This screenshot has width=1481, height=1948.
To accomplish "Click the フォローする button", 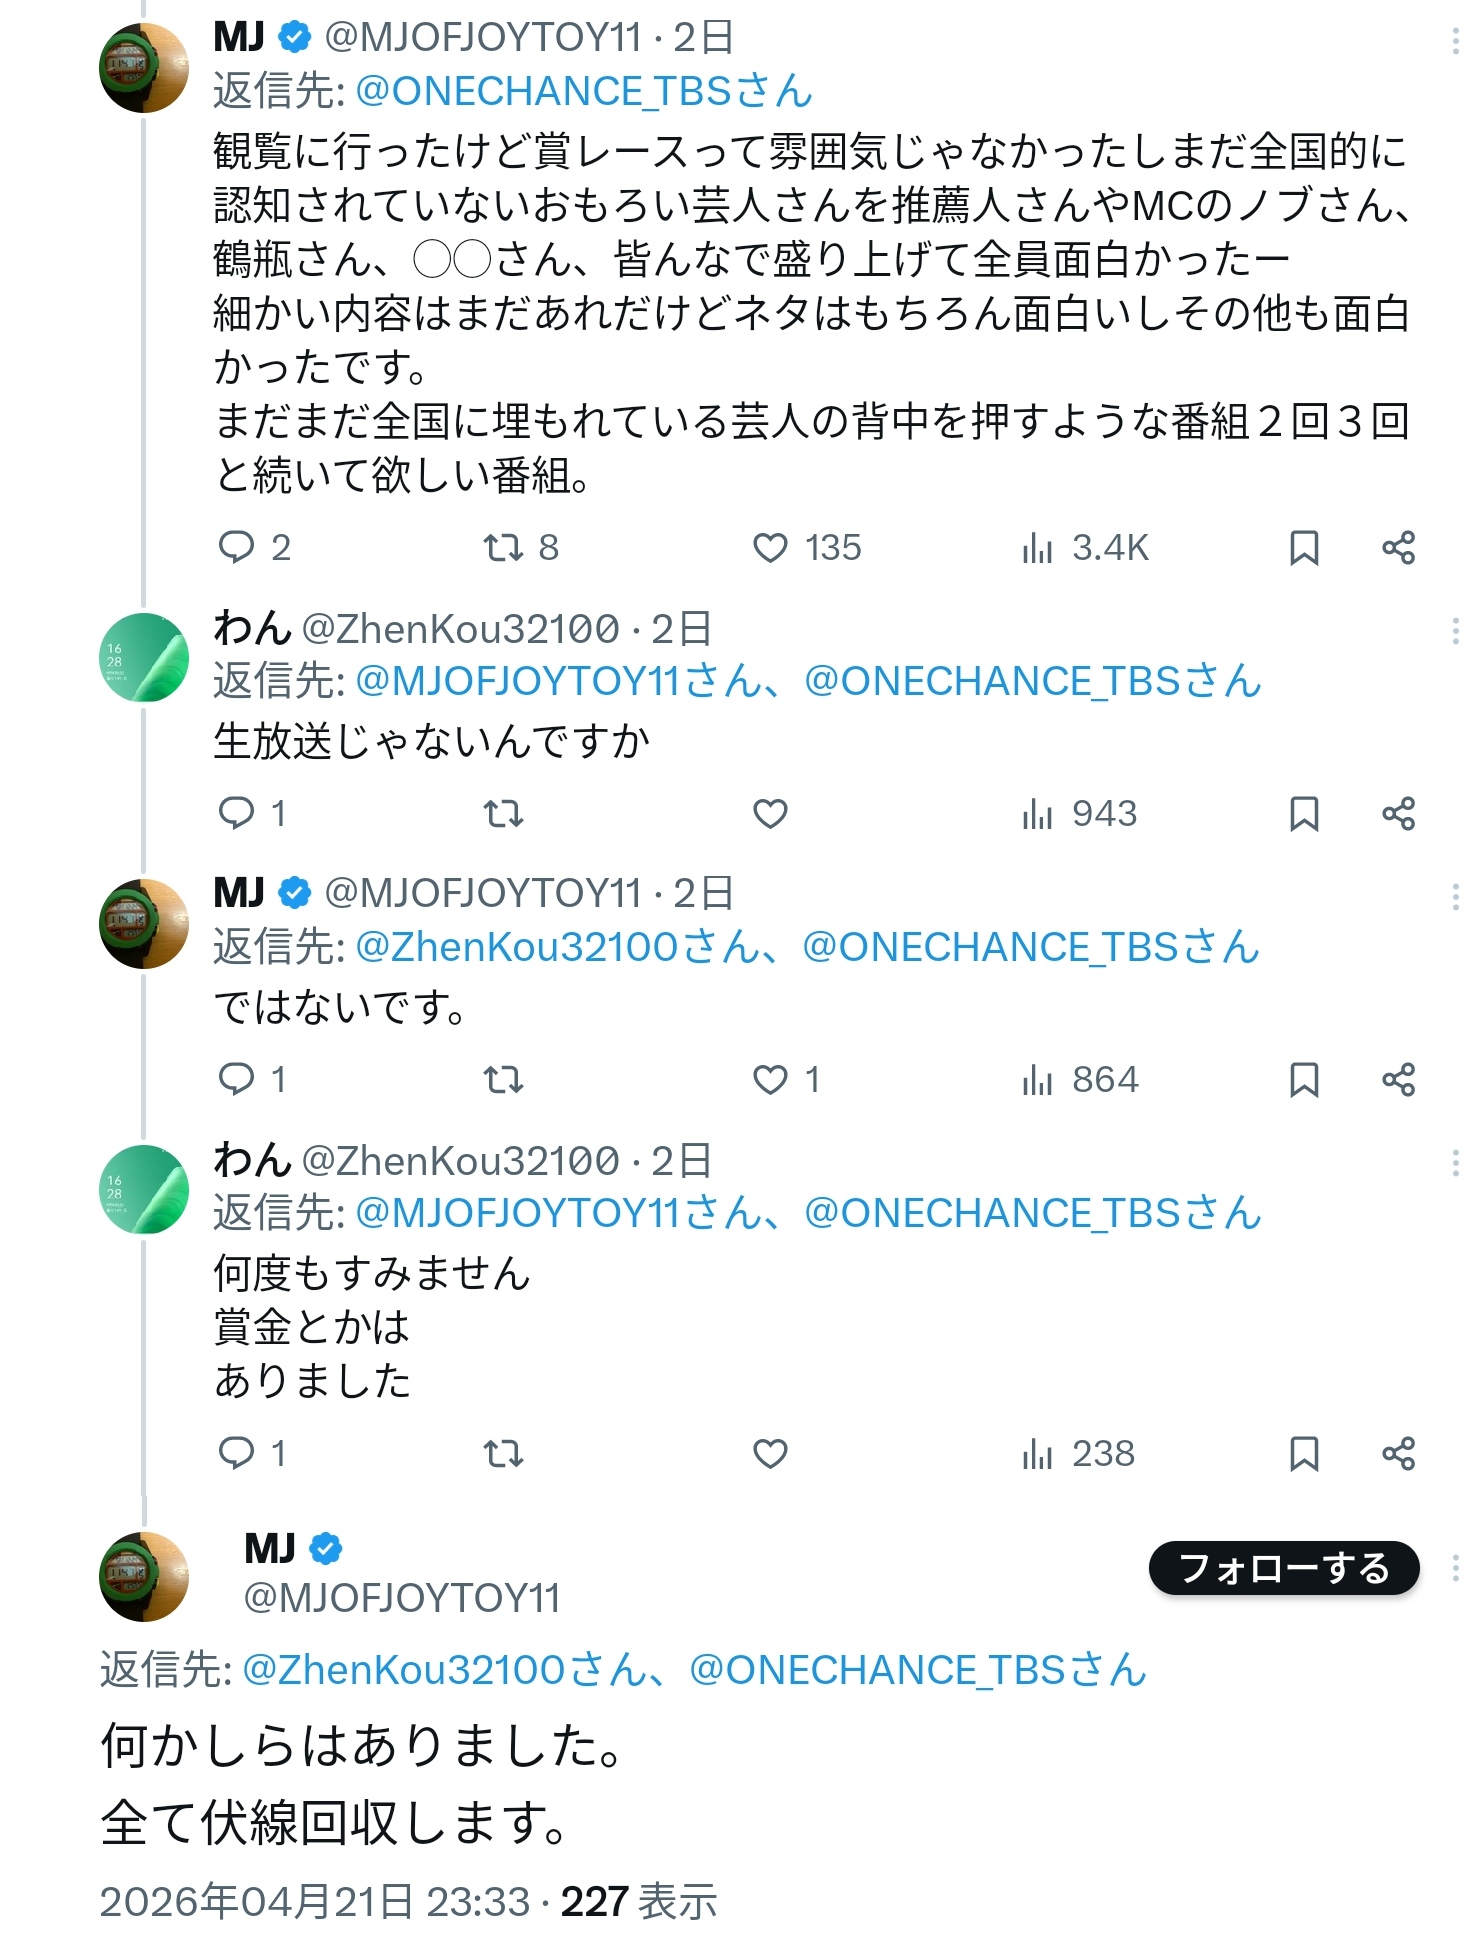I will 1283,1568.
